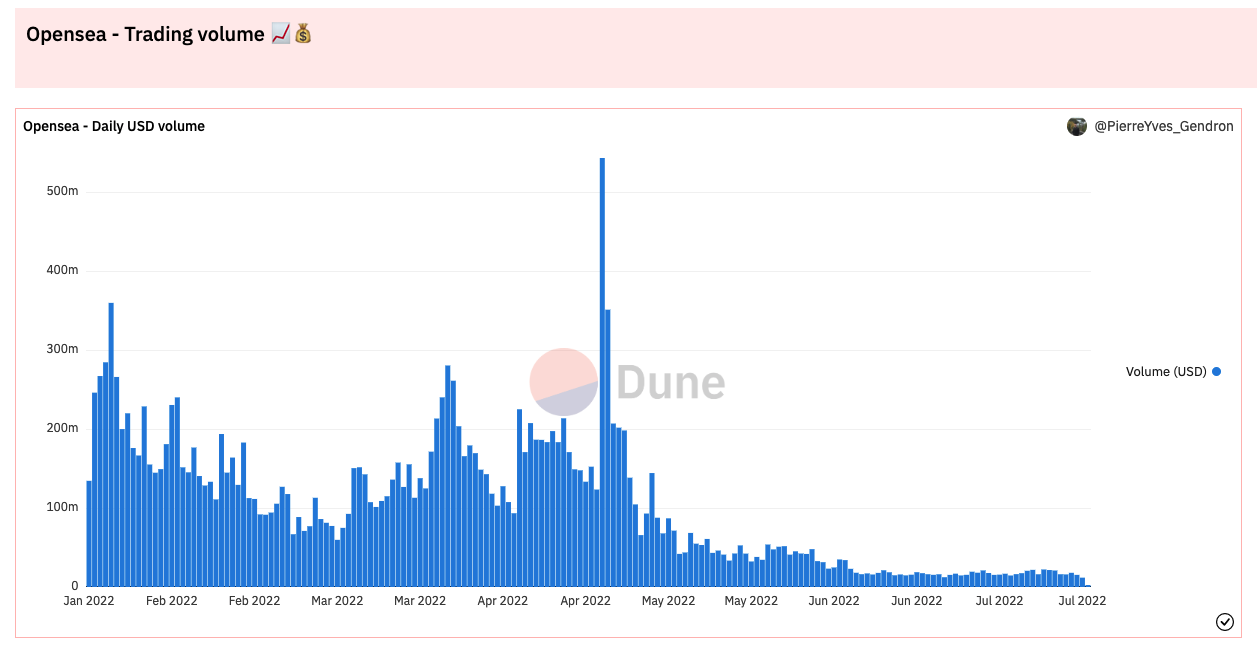
Task: Select the January peak bar near 360m
Action: coord(111,445)
